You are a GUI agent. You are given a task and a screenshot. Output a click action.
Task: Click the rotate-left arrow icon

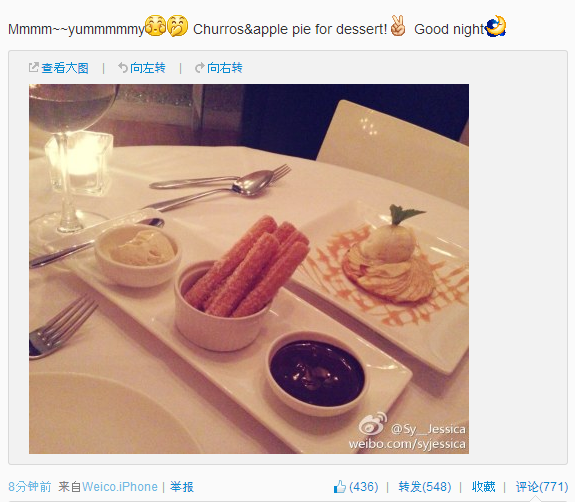point(123,67)
